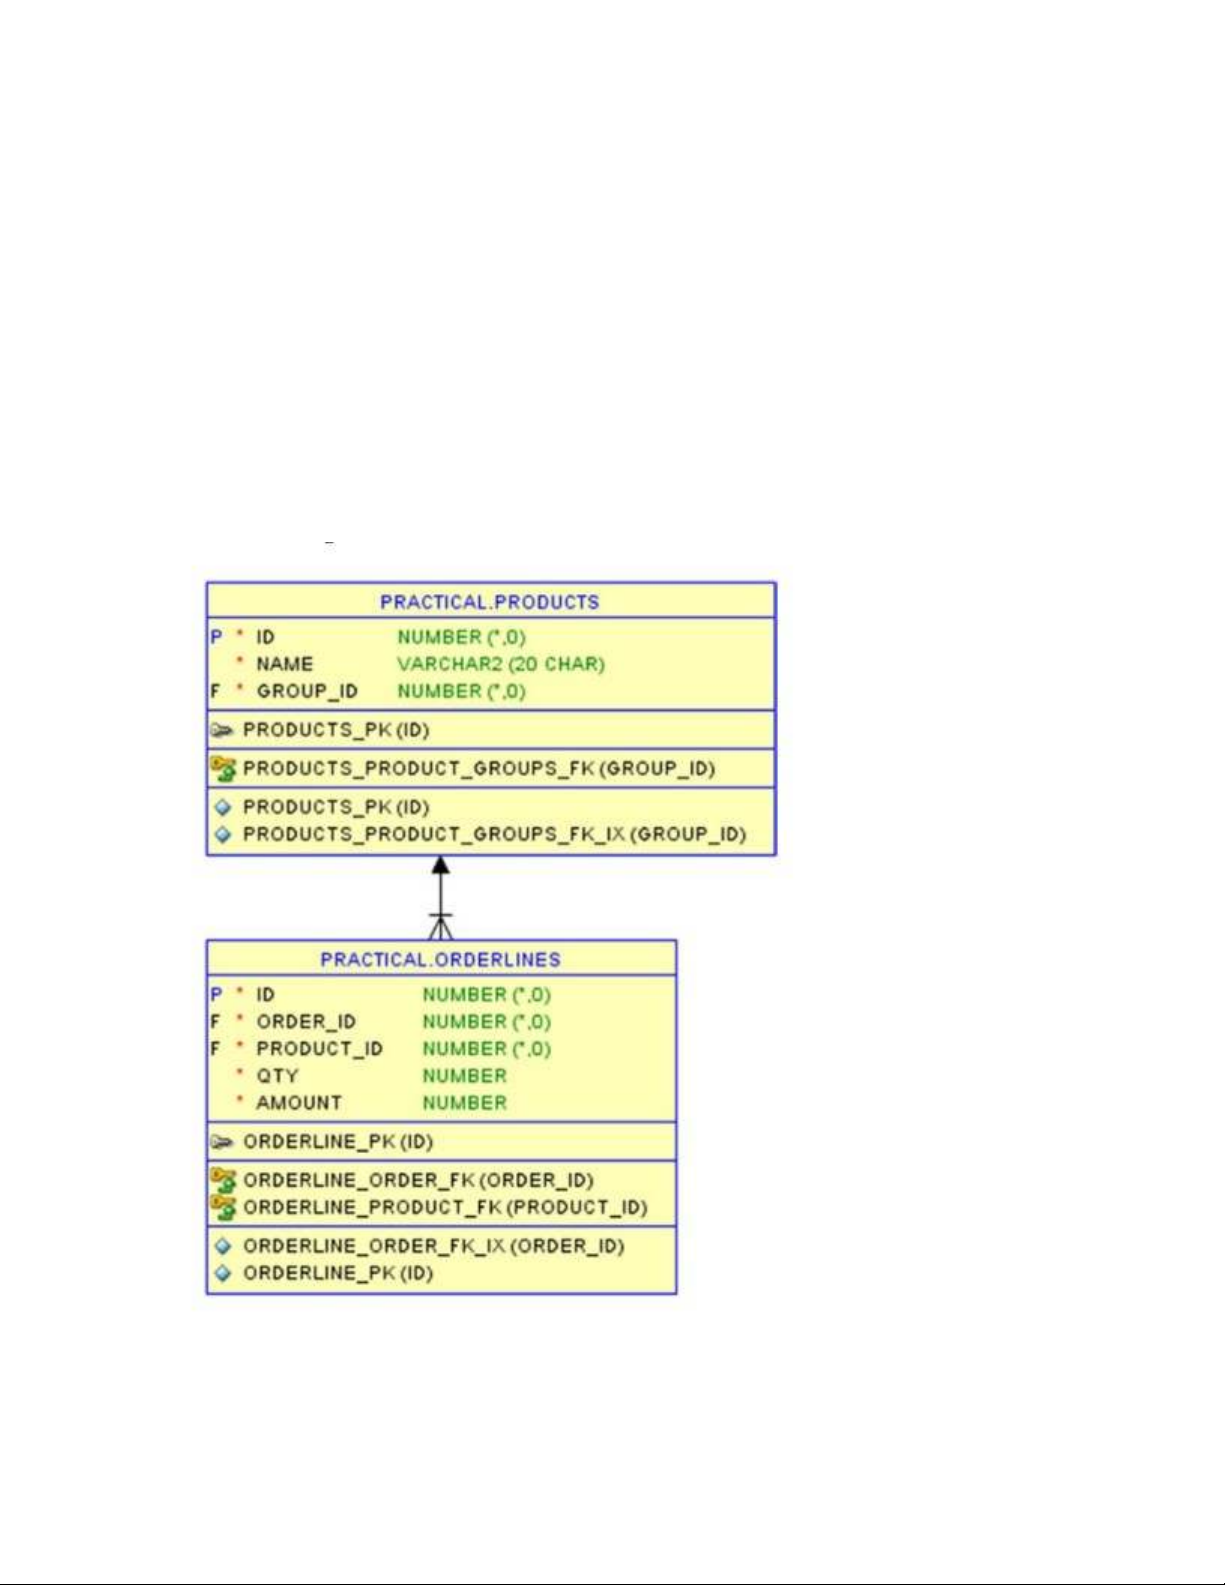Click the crow's foot connector above ORDERLINES

[440, 927]
